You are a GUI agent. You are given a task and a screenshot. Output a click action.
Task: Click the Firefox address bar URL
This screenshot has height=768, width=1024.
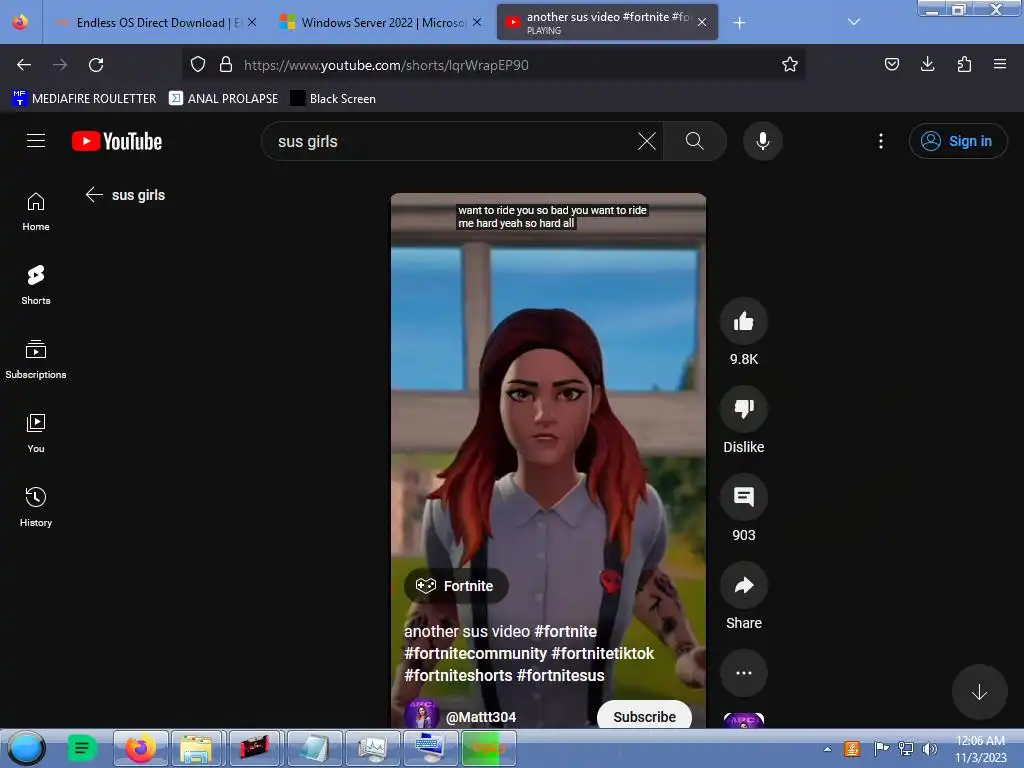pos(386,65)
